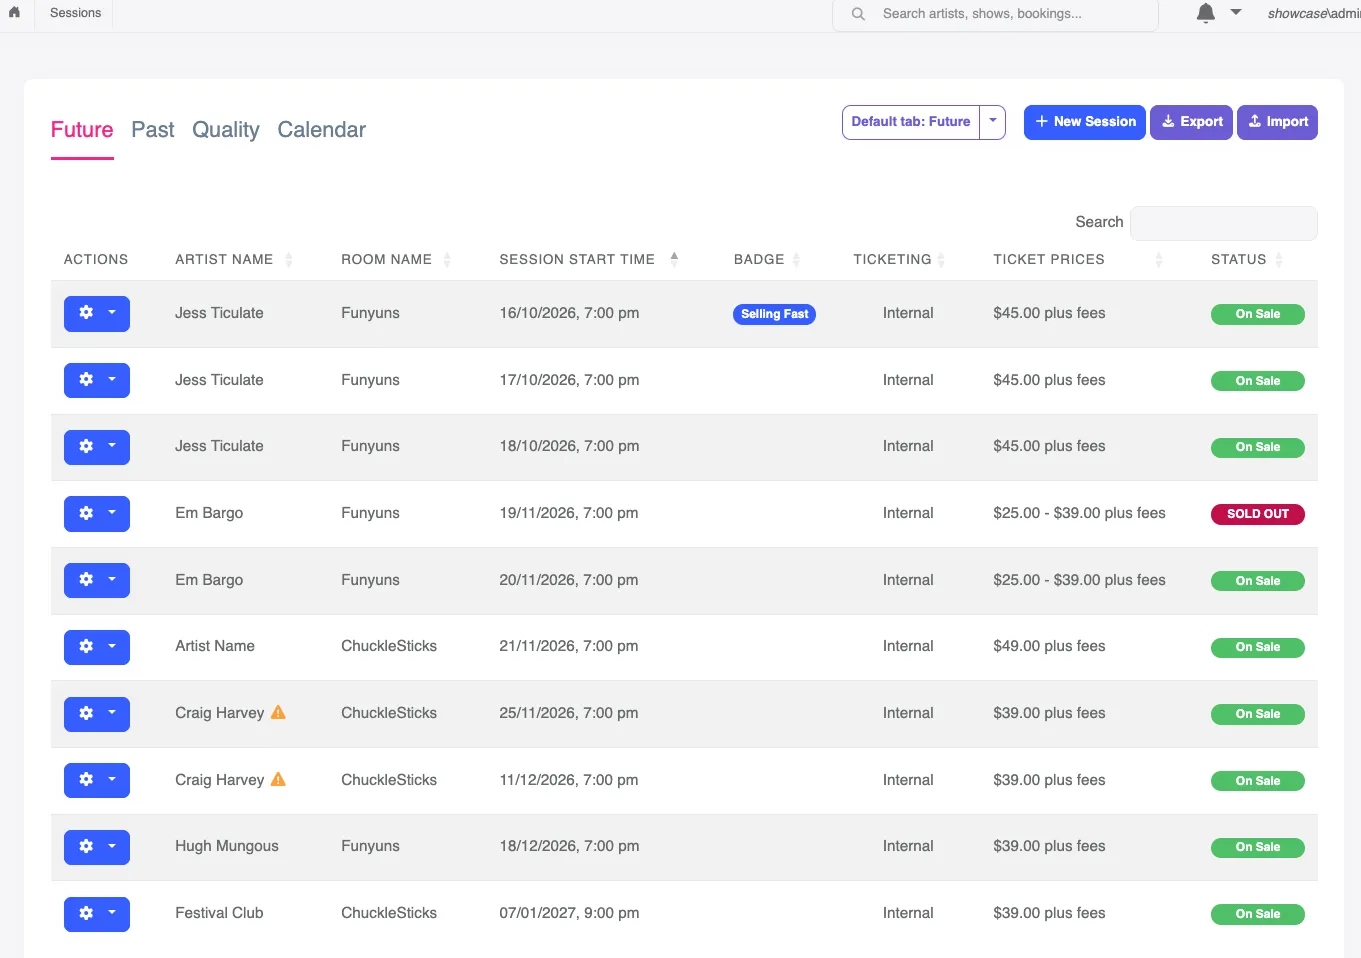Open the notifications bell

tap(1206, 13)
